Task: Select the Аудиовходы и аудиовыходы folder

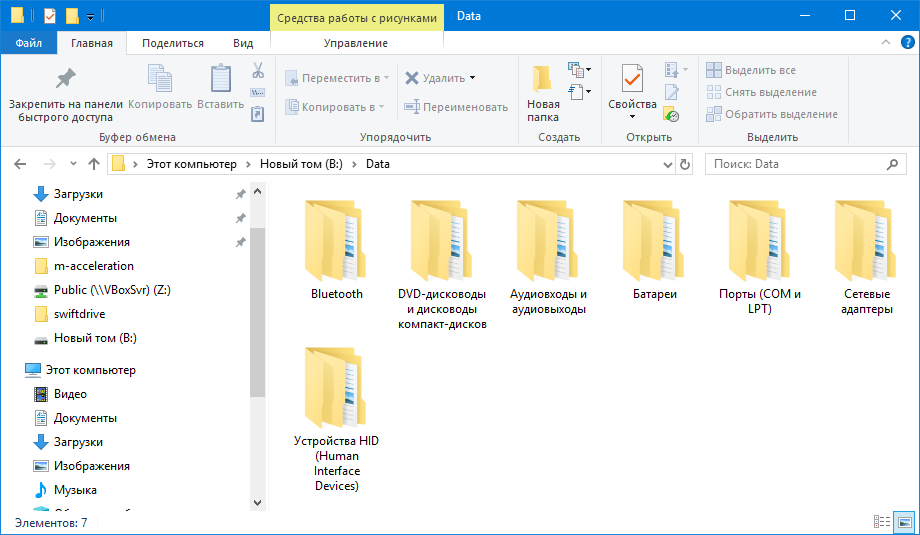Action: (x=548, y=258)
